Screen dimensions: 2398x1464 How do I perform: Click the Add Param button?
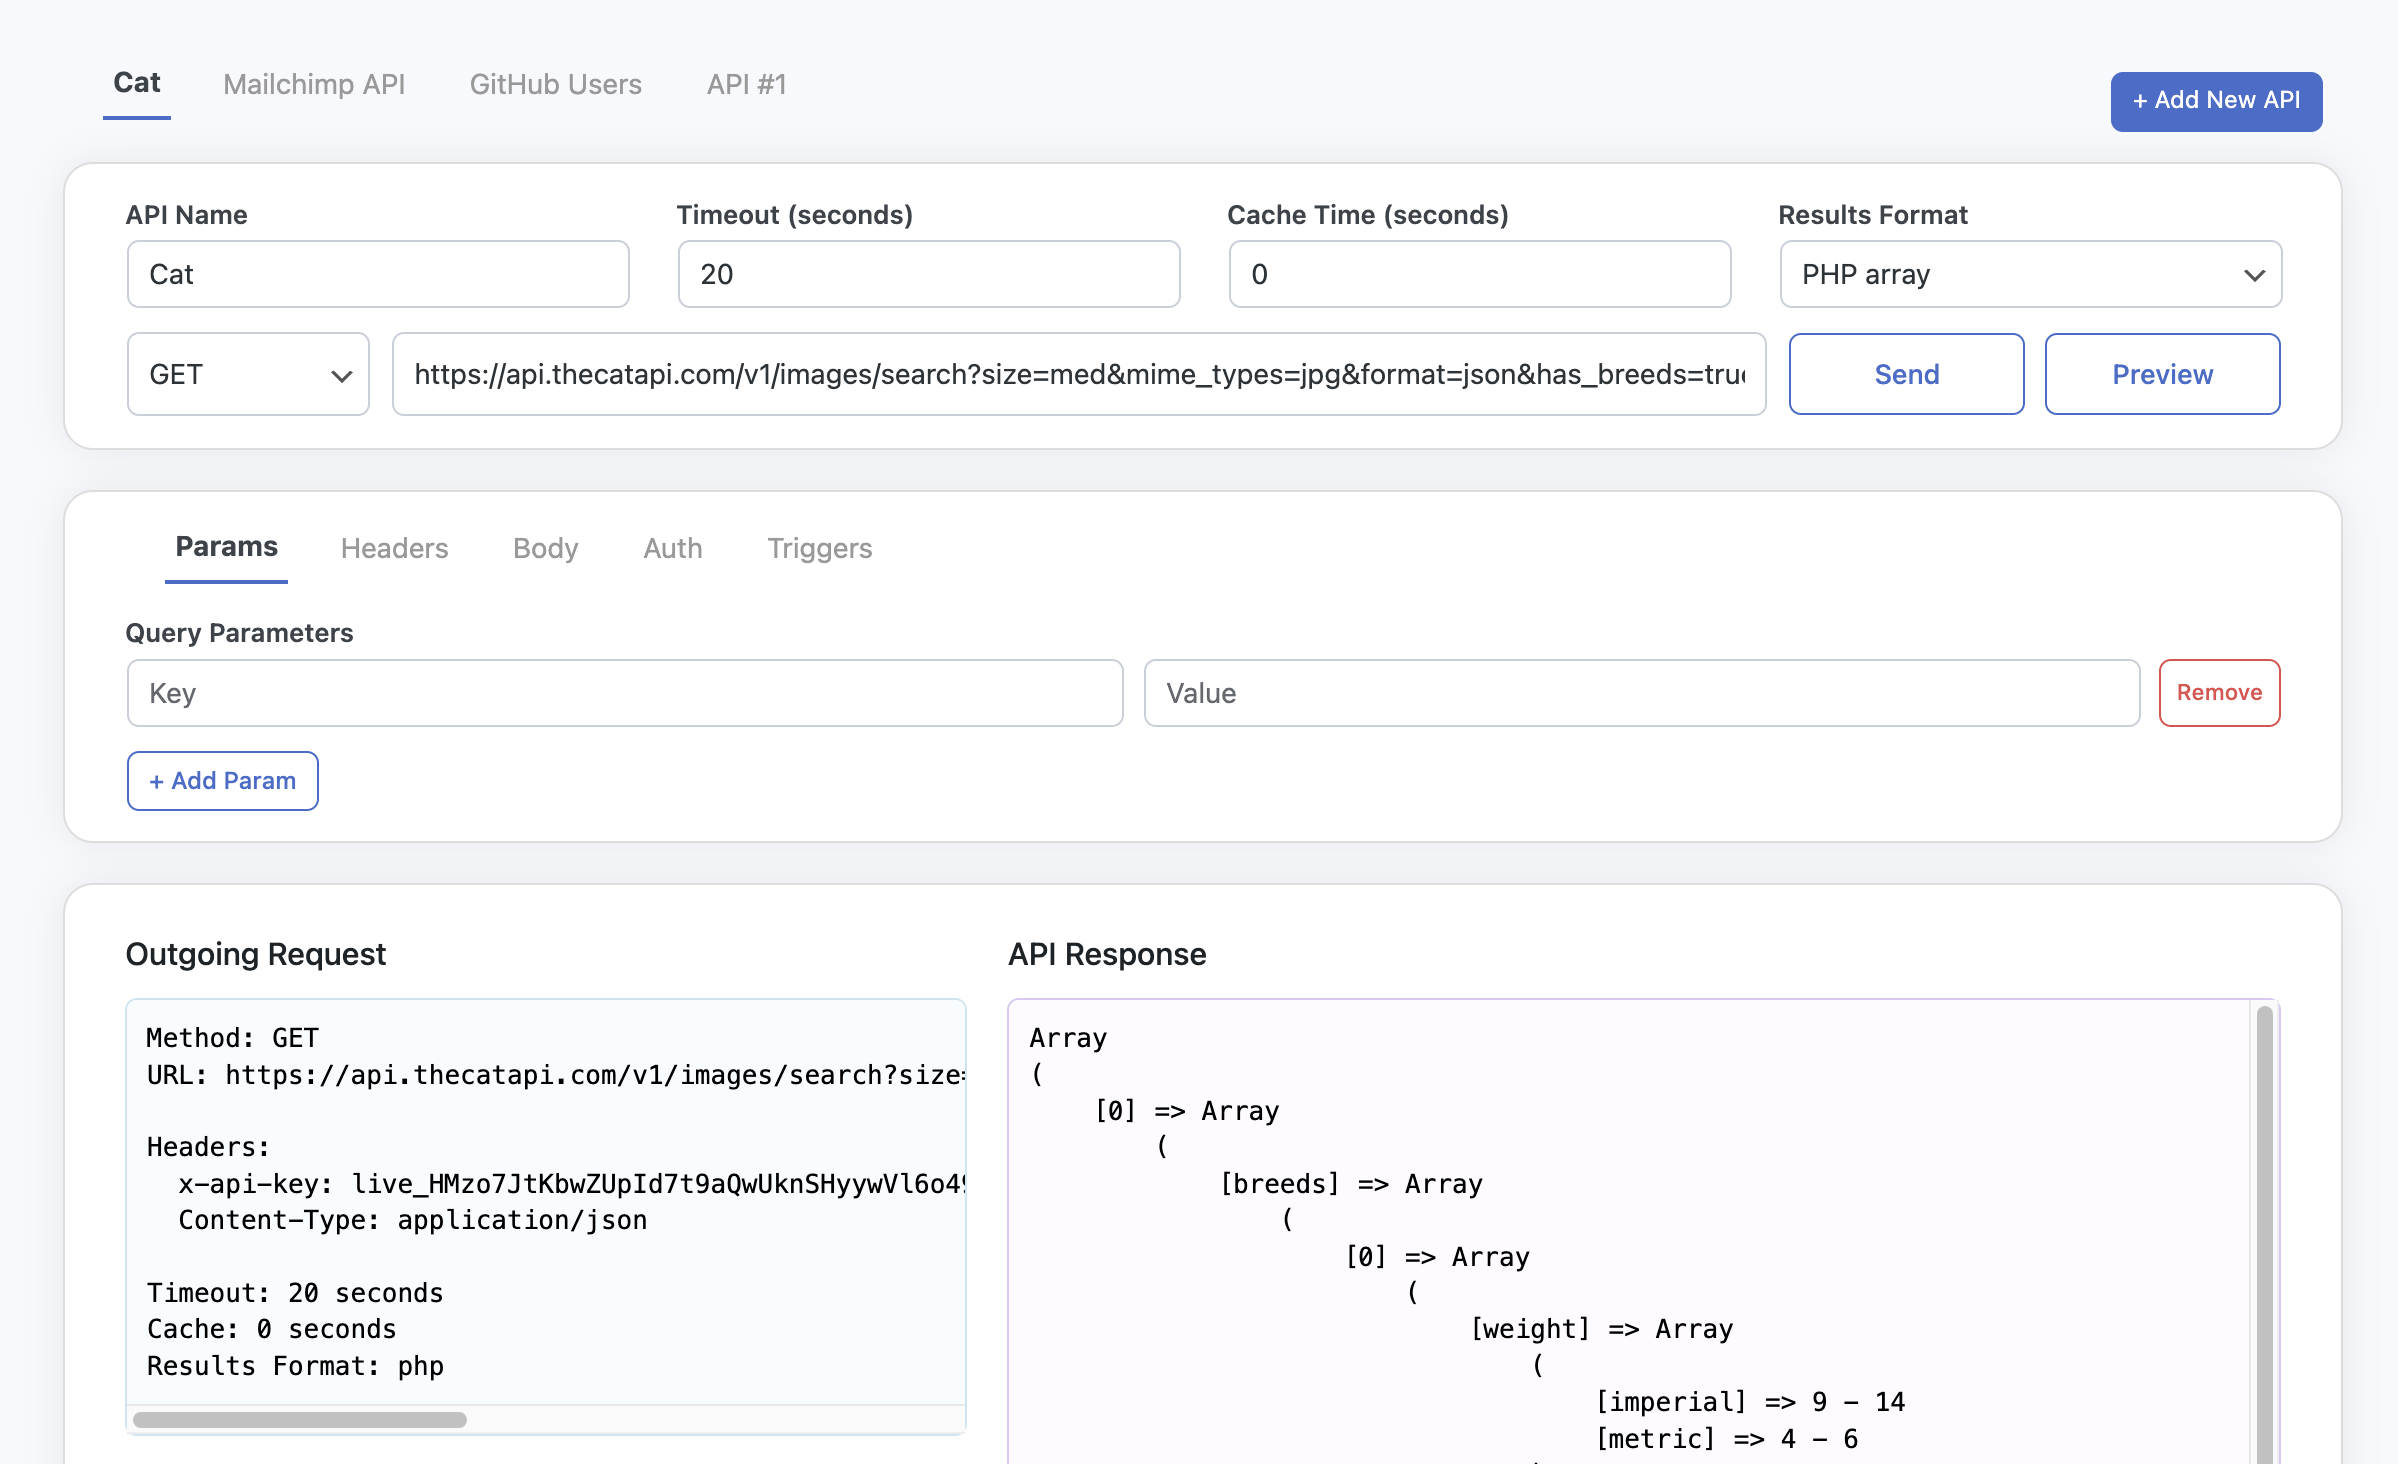tap(222, 781)
